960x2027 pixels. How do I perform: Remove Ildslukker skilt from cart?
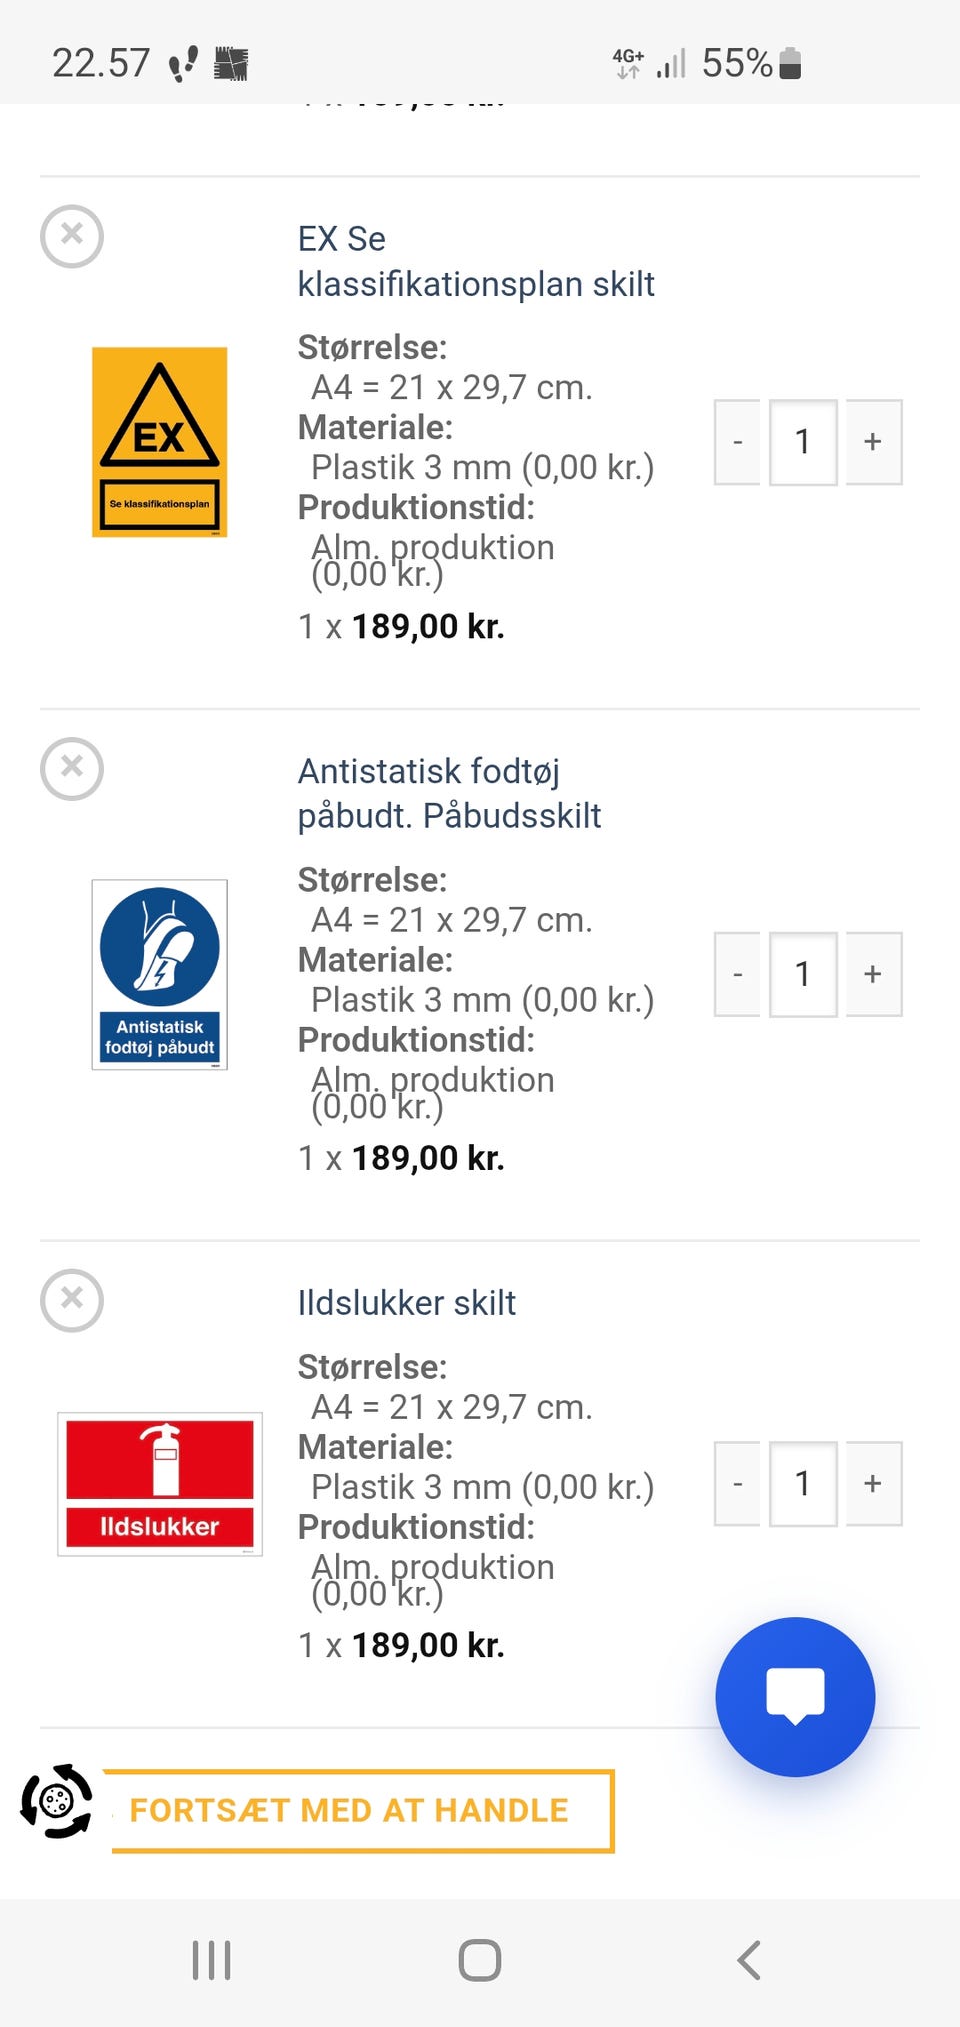pos(72,1301)
